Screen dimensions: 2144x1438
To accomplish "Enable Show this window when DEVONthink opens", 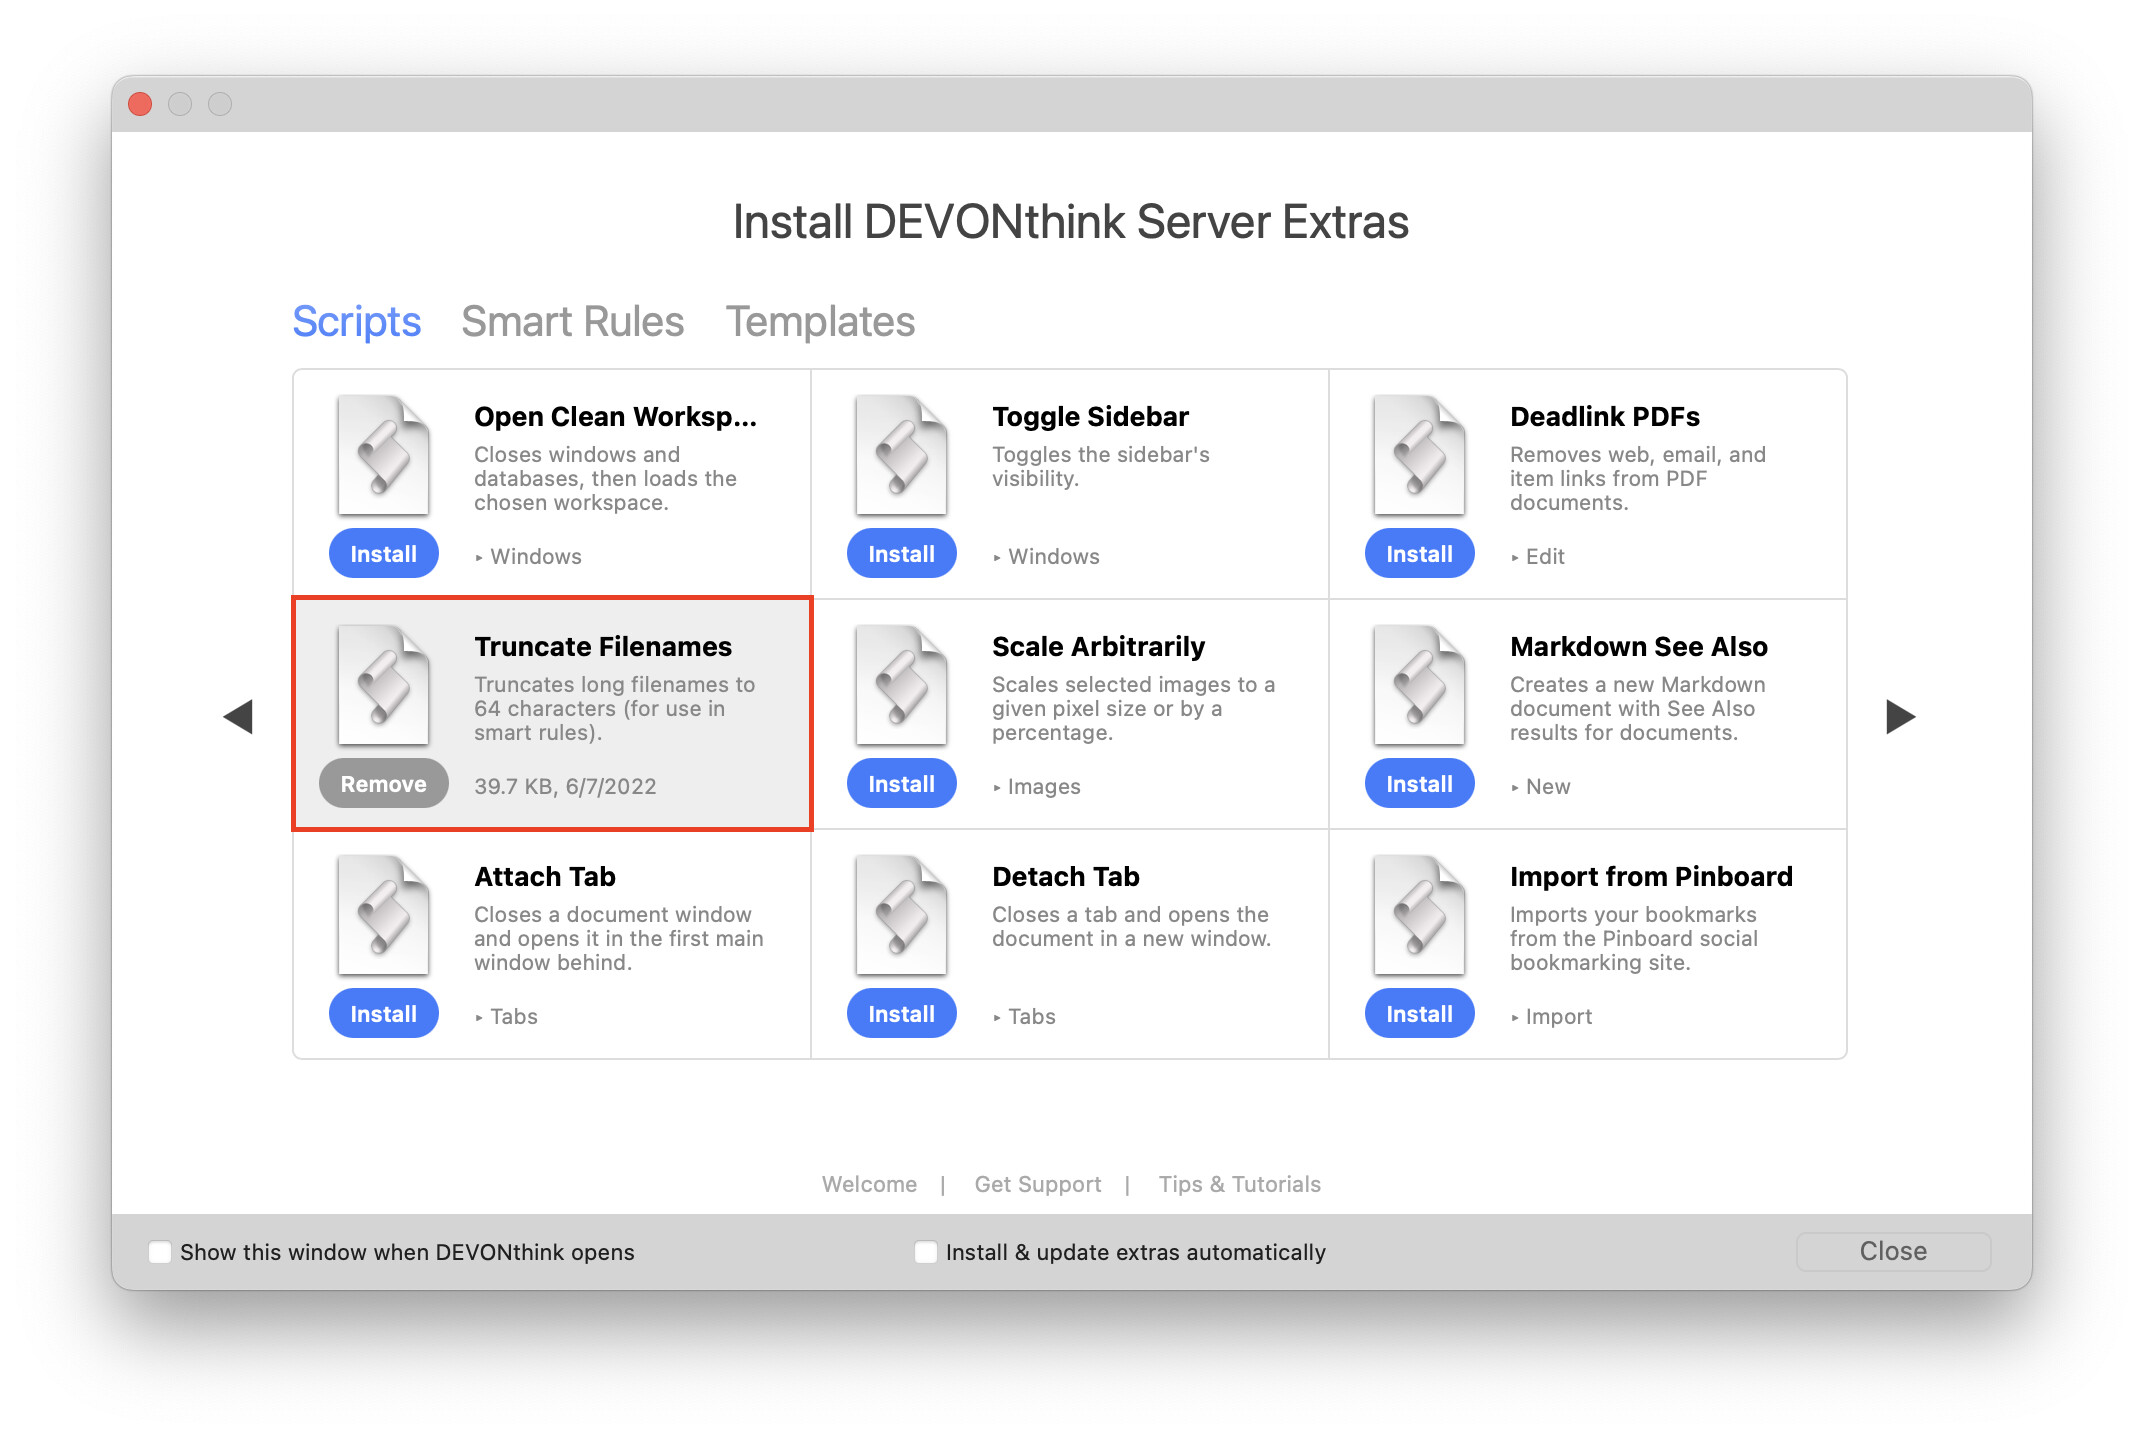I will tap(160, 1252).
